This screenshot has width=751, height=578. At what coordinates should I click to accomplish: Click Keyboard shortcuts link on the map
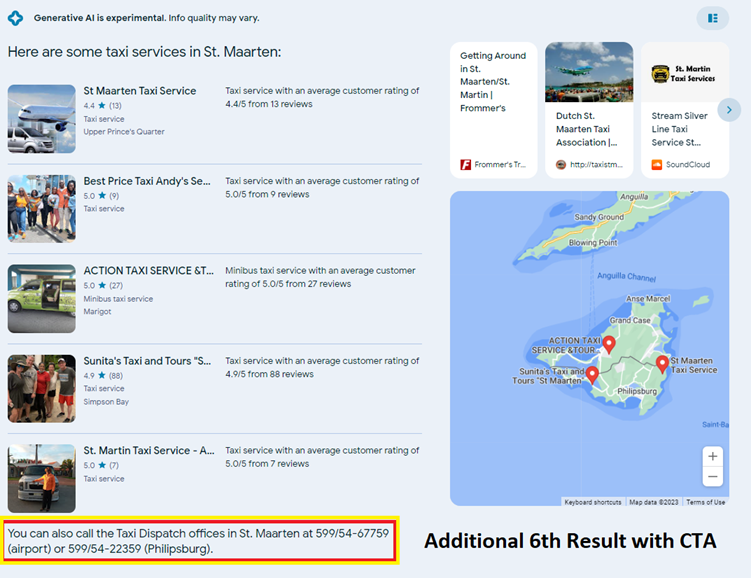(593, 502)
